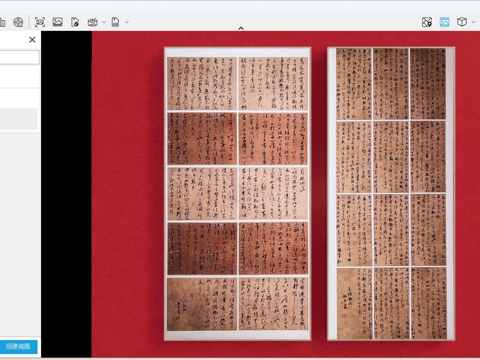Click the region capture frame icon
Screen dimensions: 480x360
[x=40, y=22]
